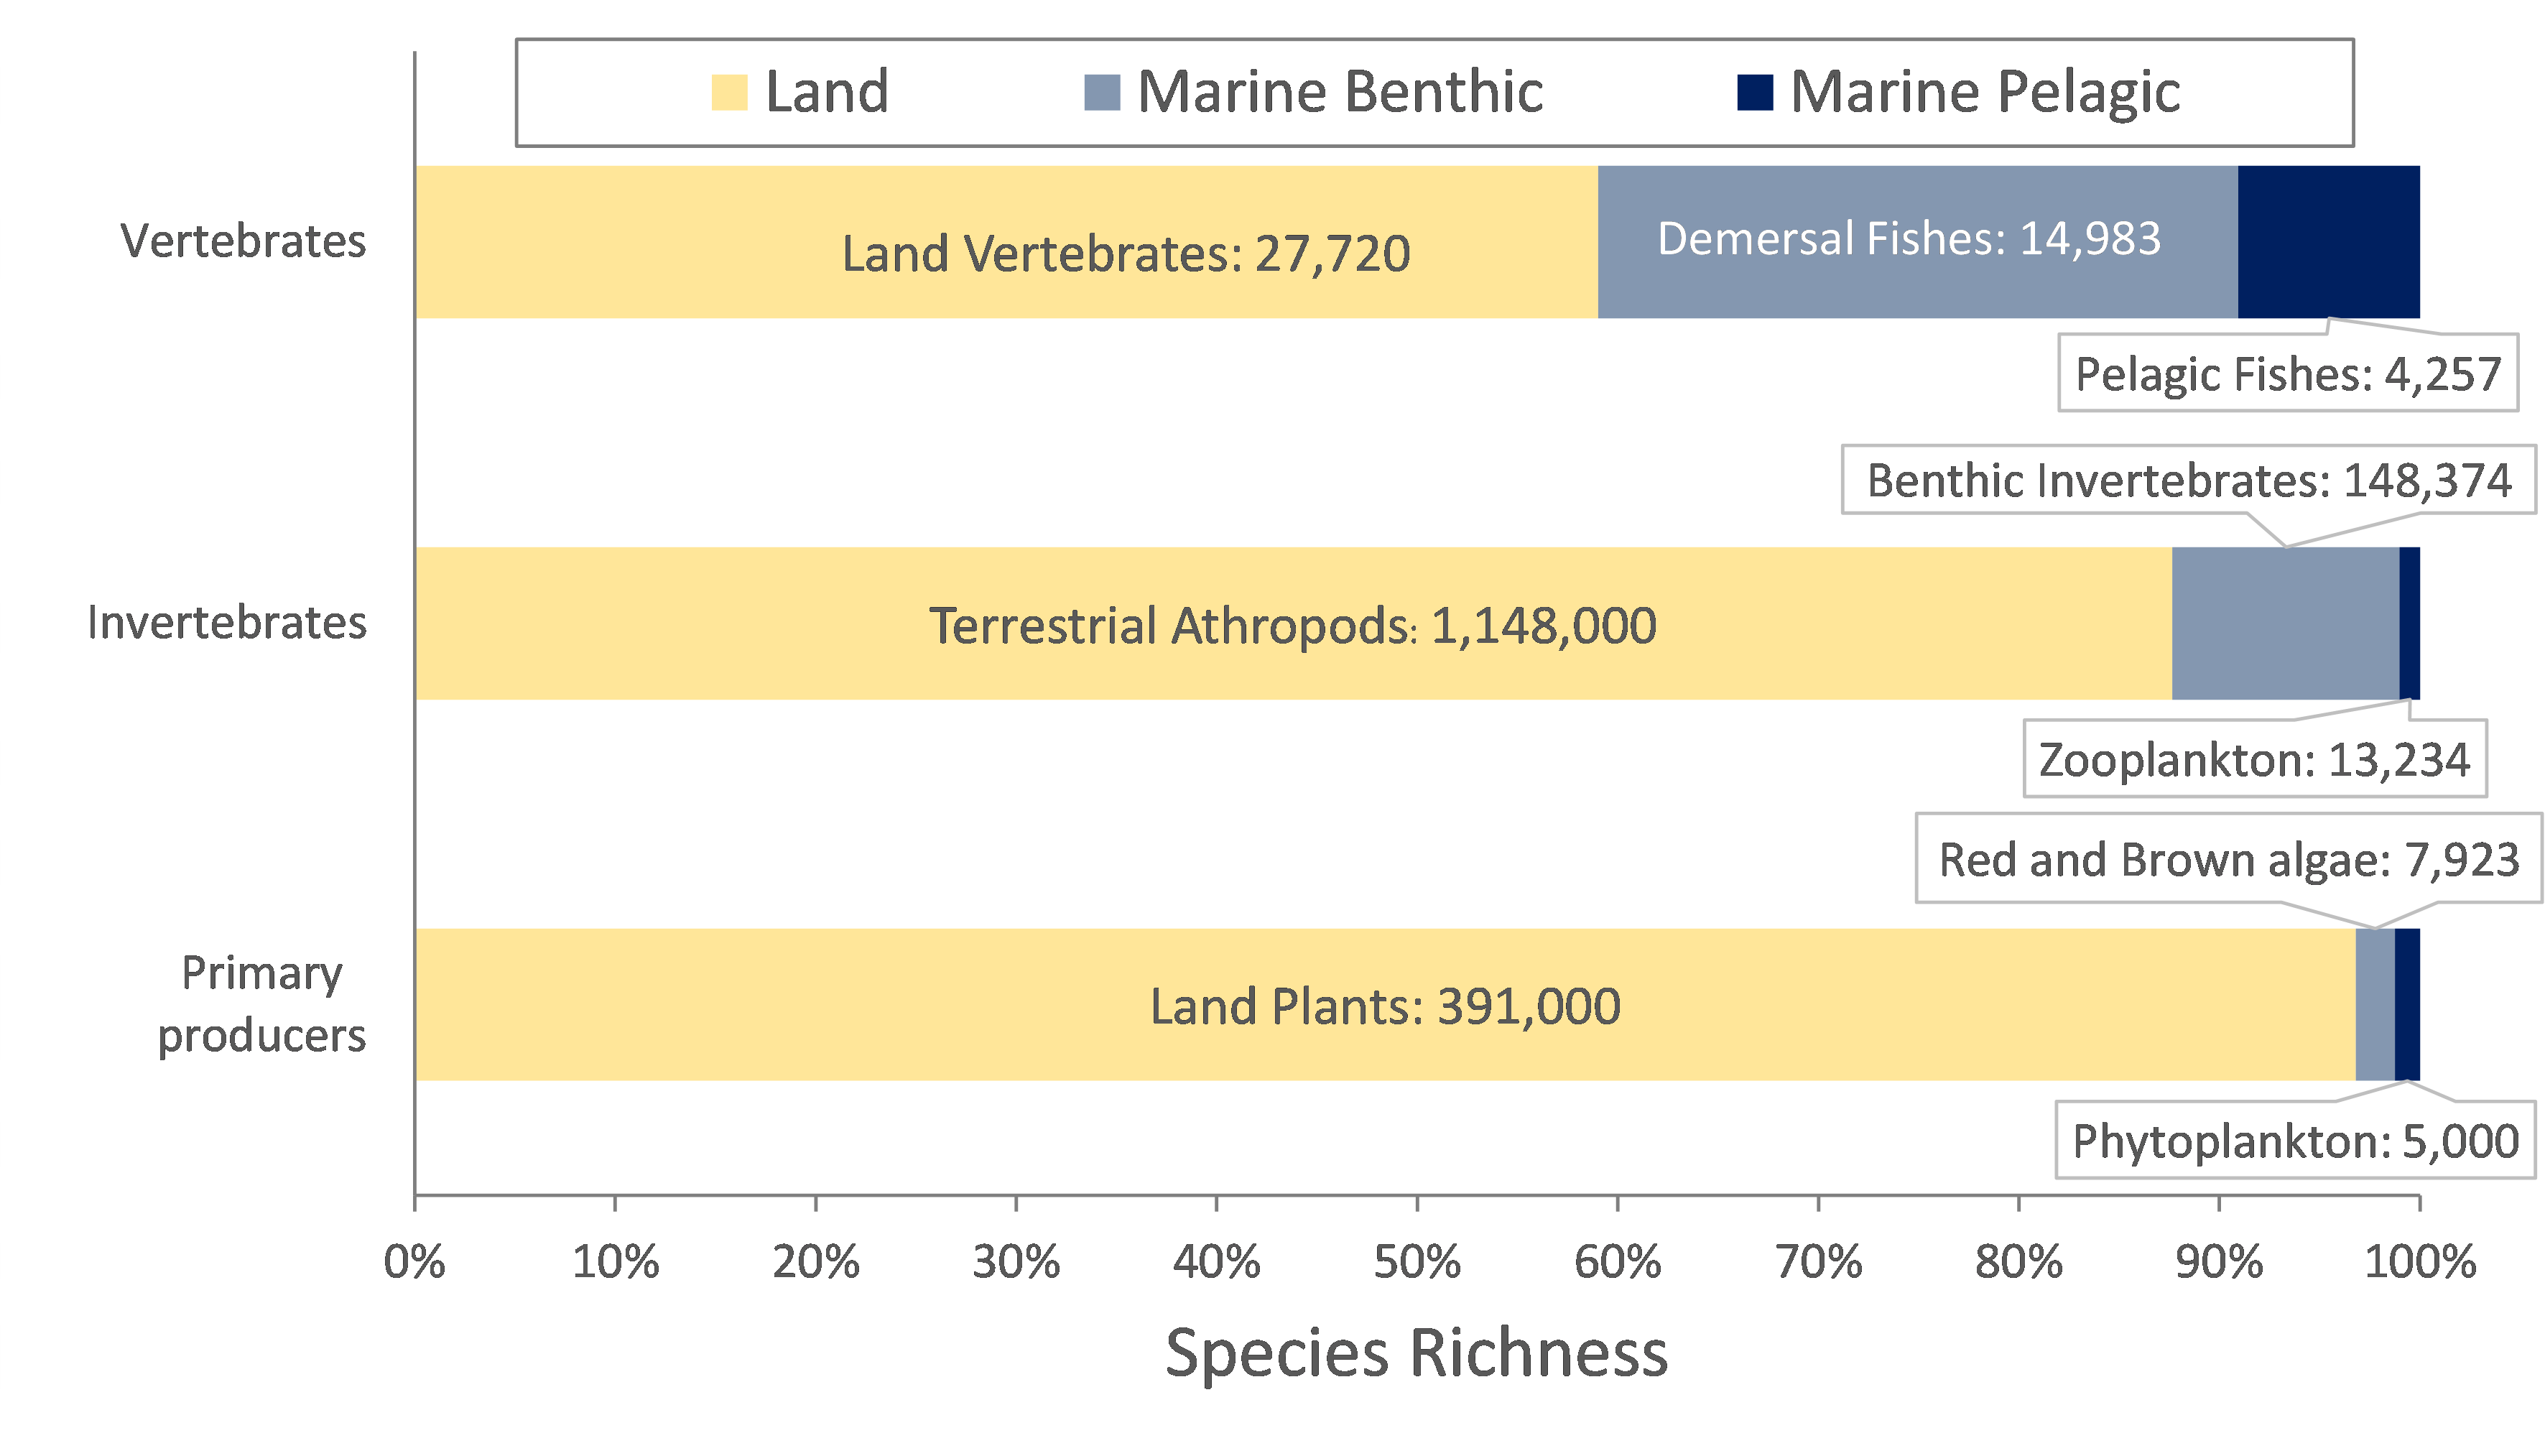This screenshot has width=2545, height=1456.
Task: Click the 50% x-axis tick label
Action: click(1417, 1262)
